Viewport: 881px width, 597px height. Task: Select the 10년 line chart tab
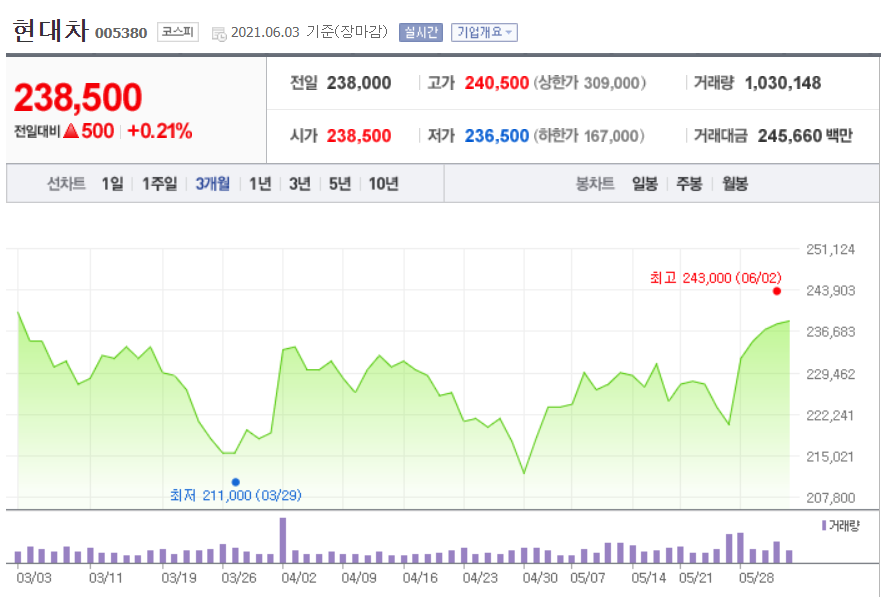(383, 184)
